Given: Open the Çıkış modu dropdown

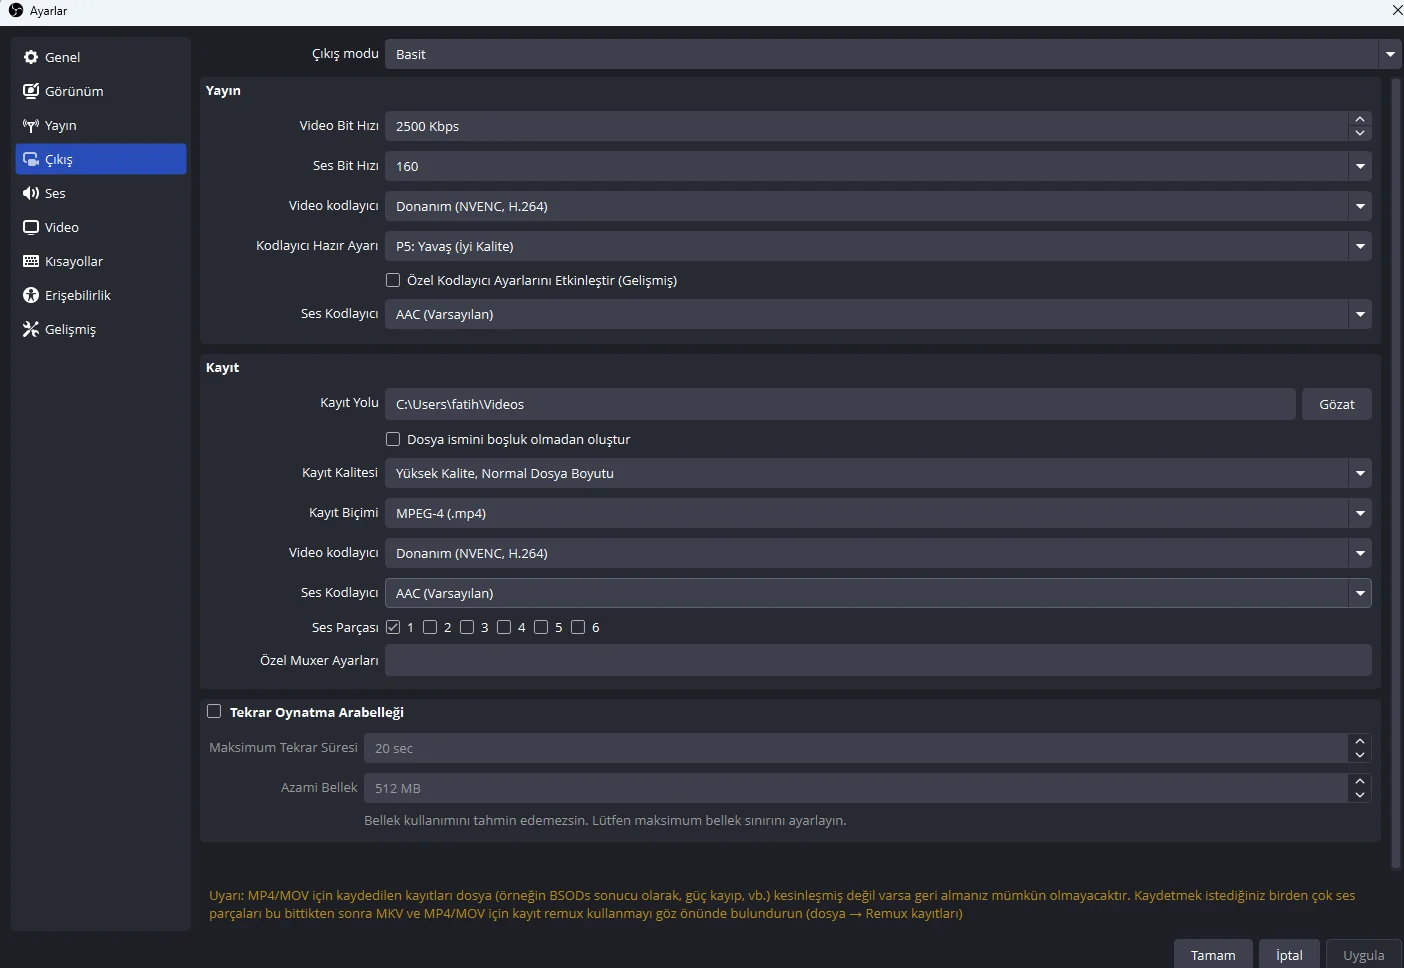Looking at the screenshot, I should [x=892, y=54].
